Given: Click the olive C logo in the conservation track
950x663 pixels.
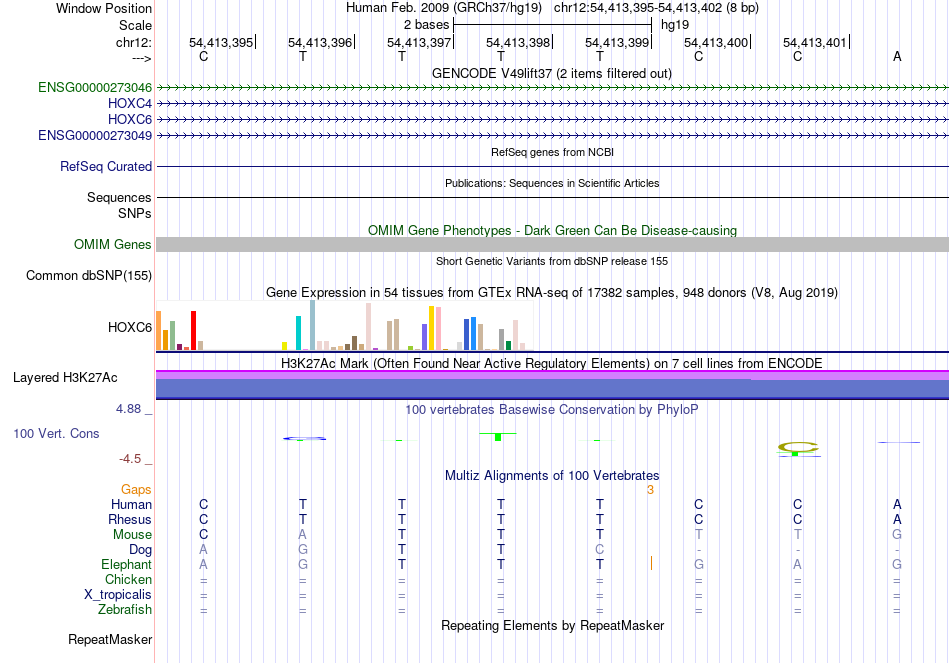Looking at the screenshot, I should 798,447.
